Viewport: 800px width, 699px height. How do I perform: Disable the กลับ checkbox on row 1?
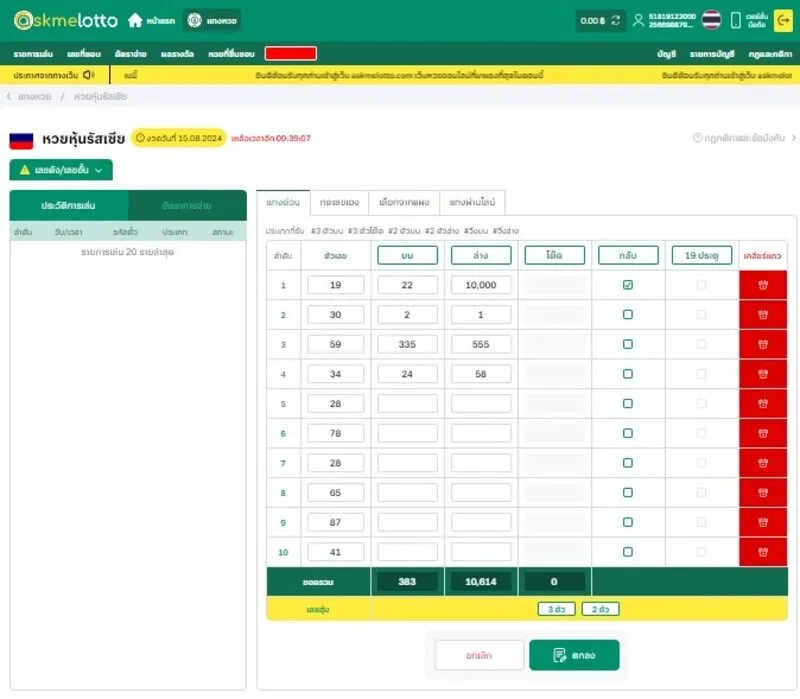click(x=627, y=285)
